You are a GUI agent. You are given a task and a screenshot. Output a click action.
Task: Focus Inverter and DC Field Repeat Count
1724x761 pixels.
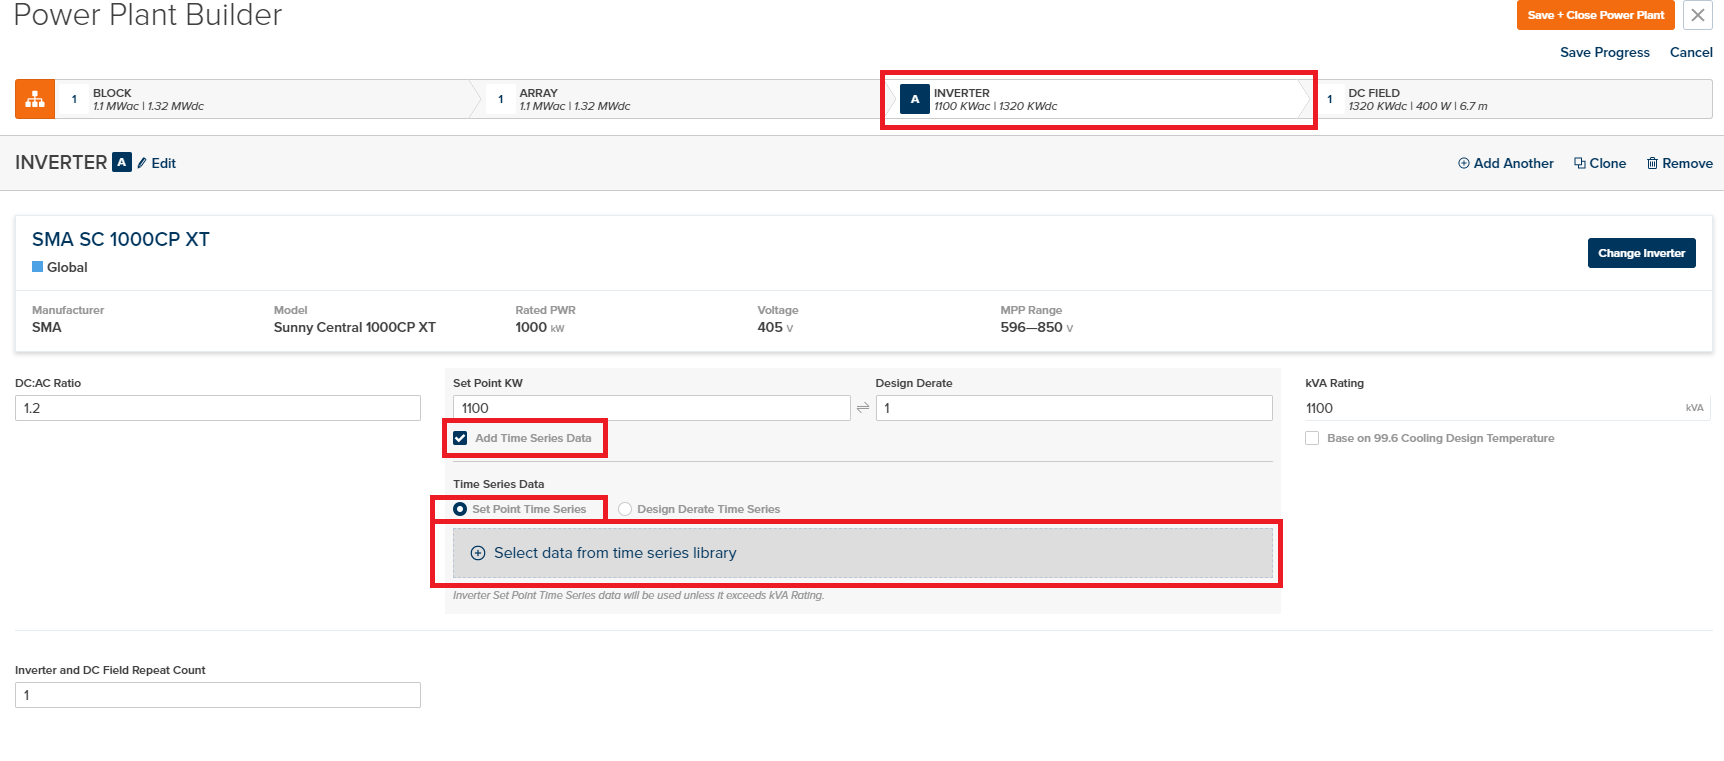click(218, 695)
